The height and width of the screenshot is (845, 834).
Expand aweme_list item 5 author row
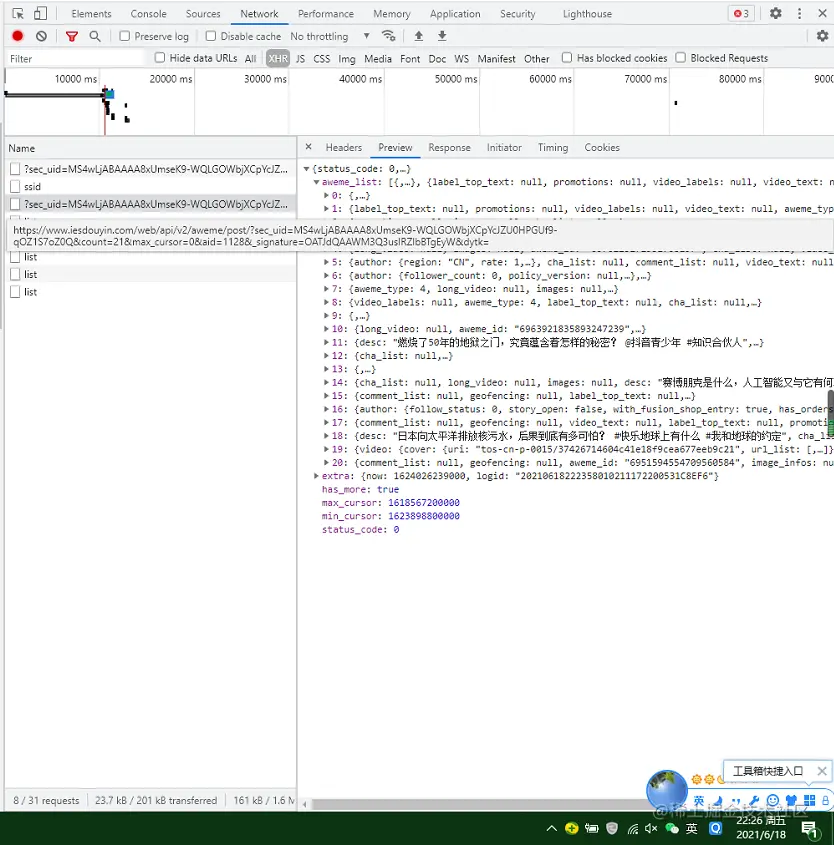pyautogui.click(x=326, y=262)
